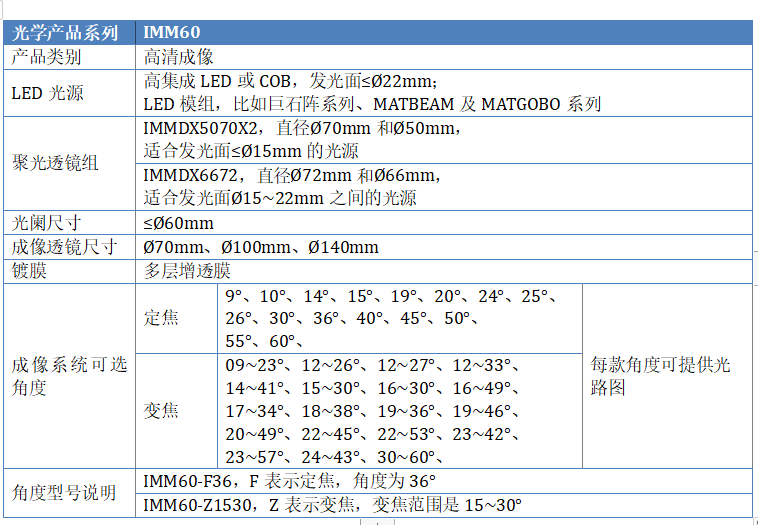Click the zoom line starting '20~49°'
This screenshot has width=758, height=525.
coord(372,435)
